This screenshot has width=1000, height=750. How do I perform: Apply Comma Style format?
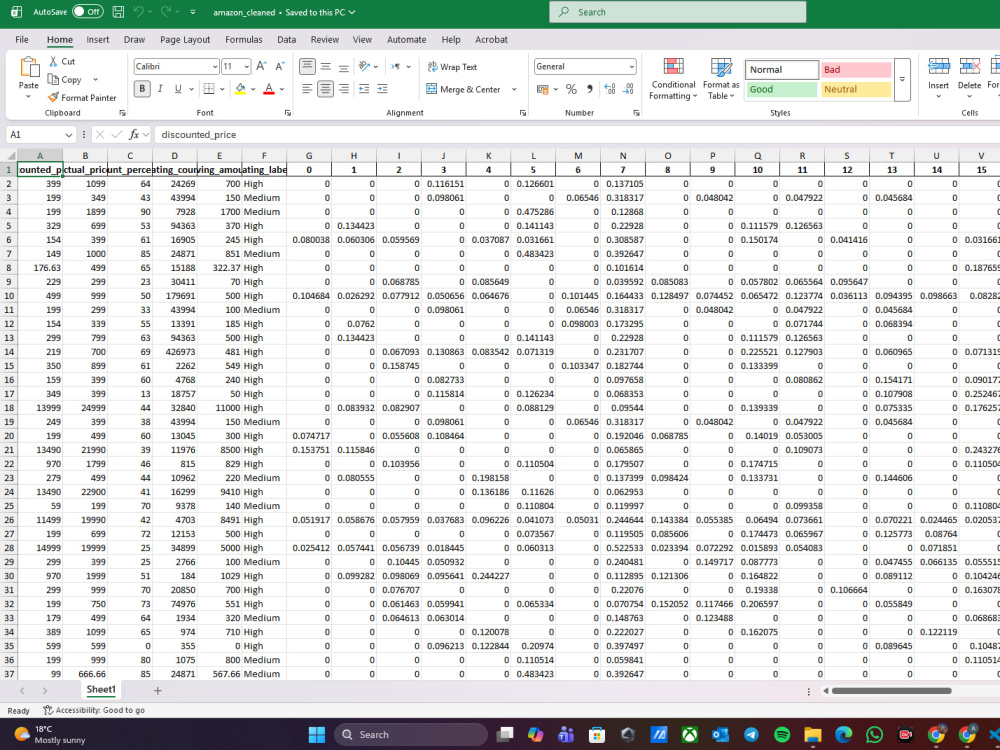[589, 89]
